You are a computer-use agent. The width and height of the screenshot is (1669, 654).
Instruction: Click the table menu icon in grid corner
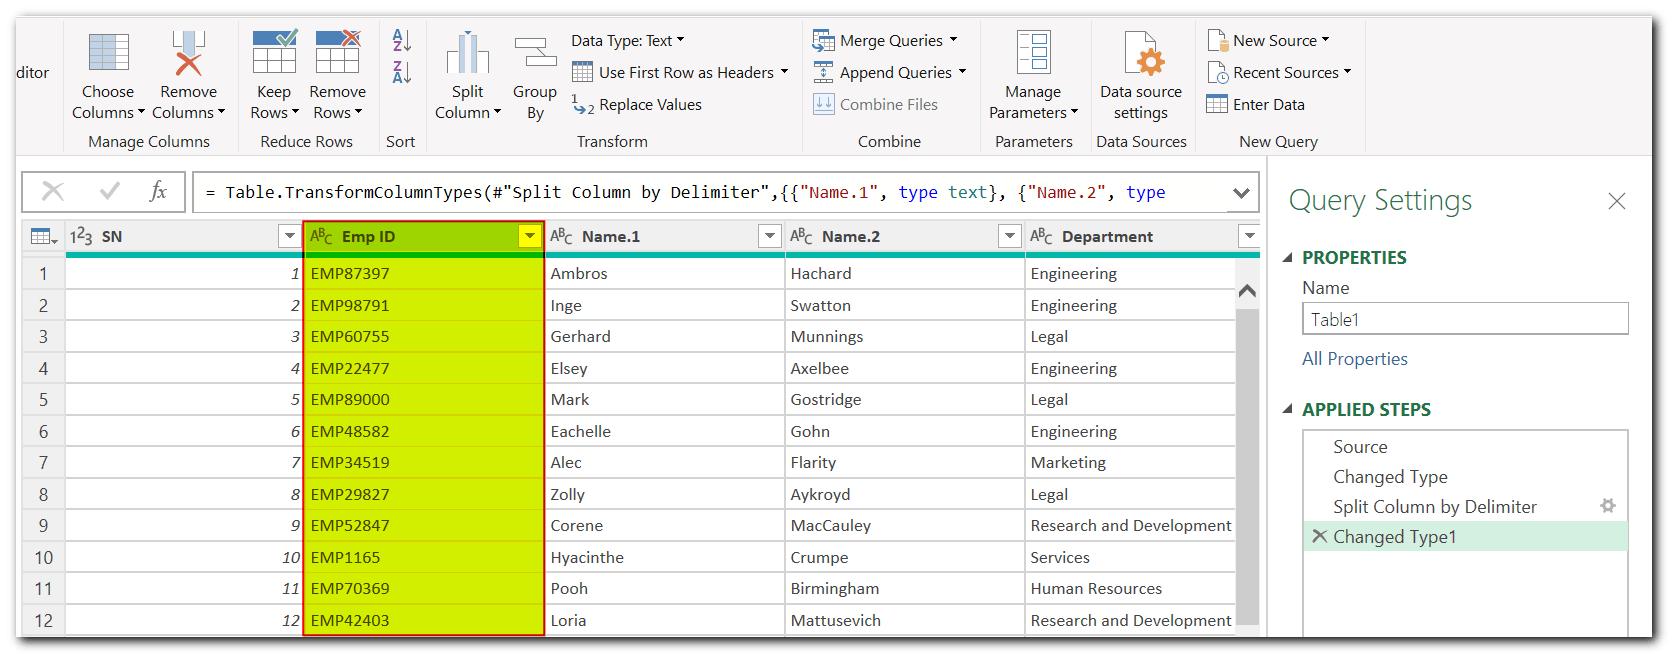pyautogui.click(x=44, y=237)
